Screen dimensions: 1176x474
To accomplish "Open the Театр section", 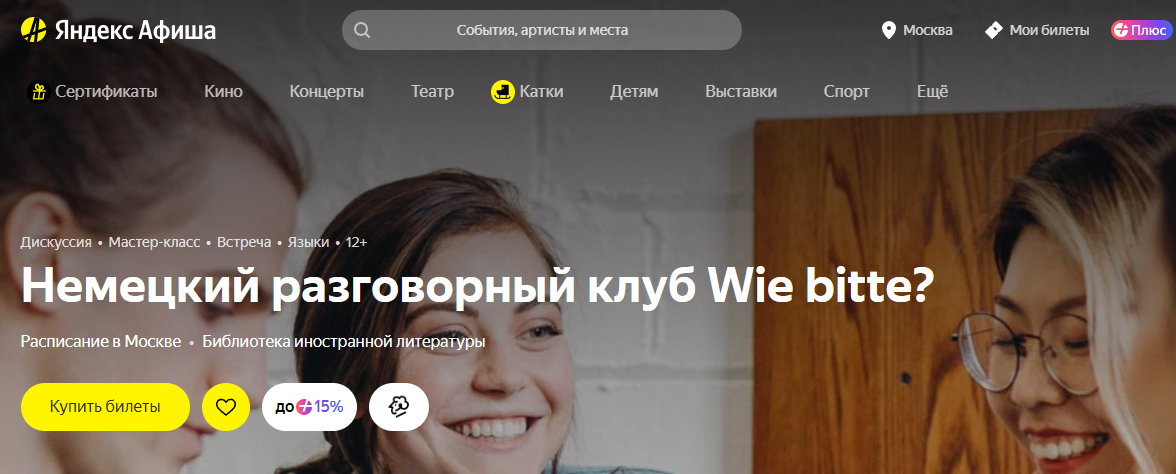I will point(432,92).
